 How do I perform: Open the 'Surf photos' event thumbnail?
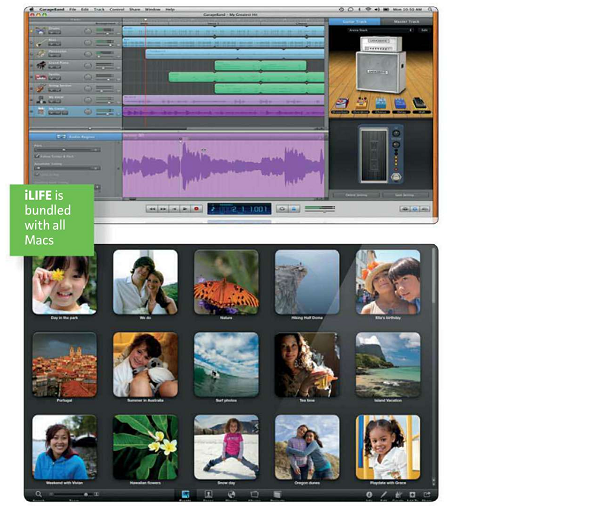pos(226,364)
